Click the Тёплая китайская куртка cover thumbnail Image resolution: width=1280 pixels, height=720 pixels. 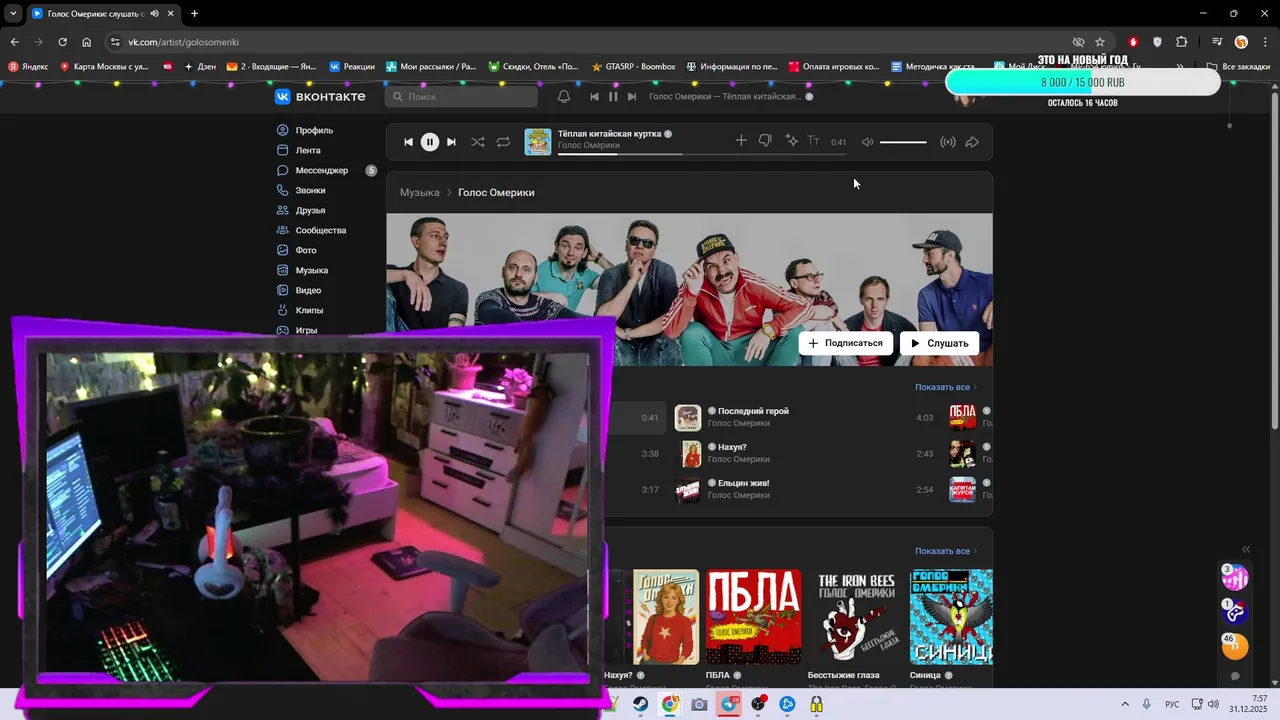[538, 142]
